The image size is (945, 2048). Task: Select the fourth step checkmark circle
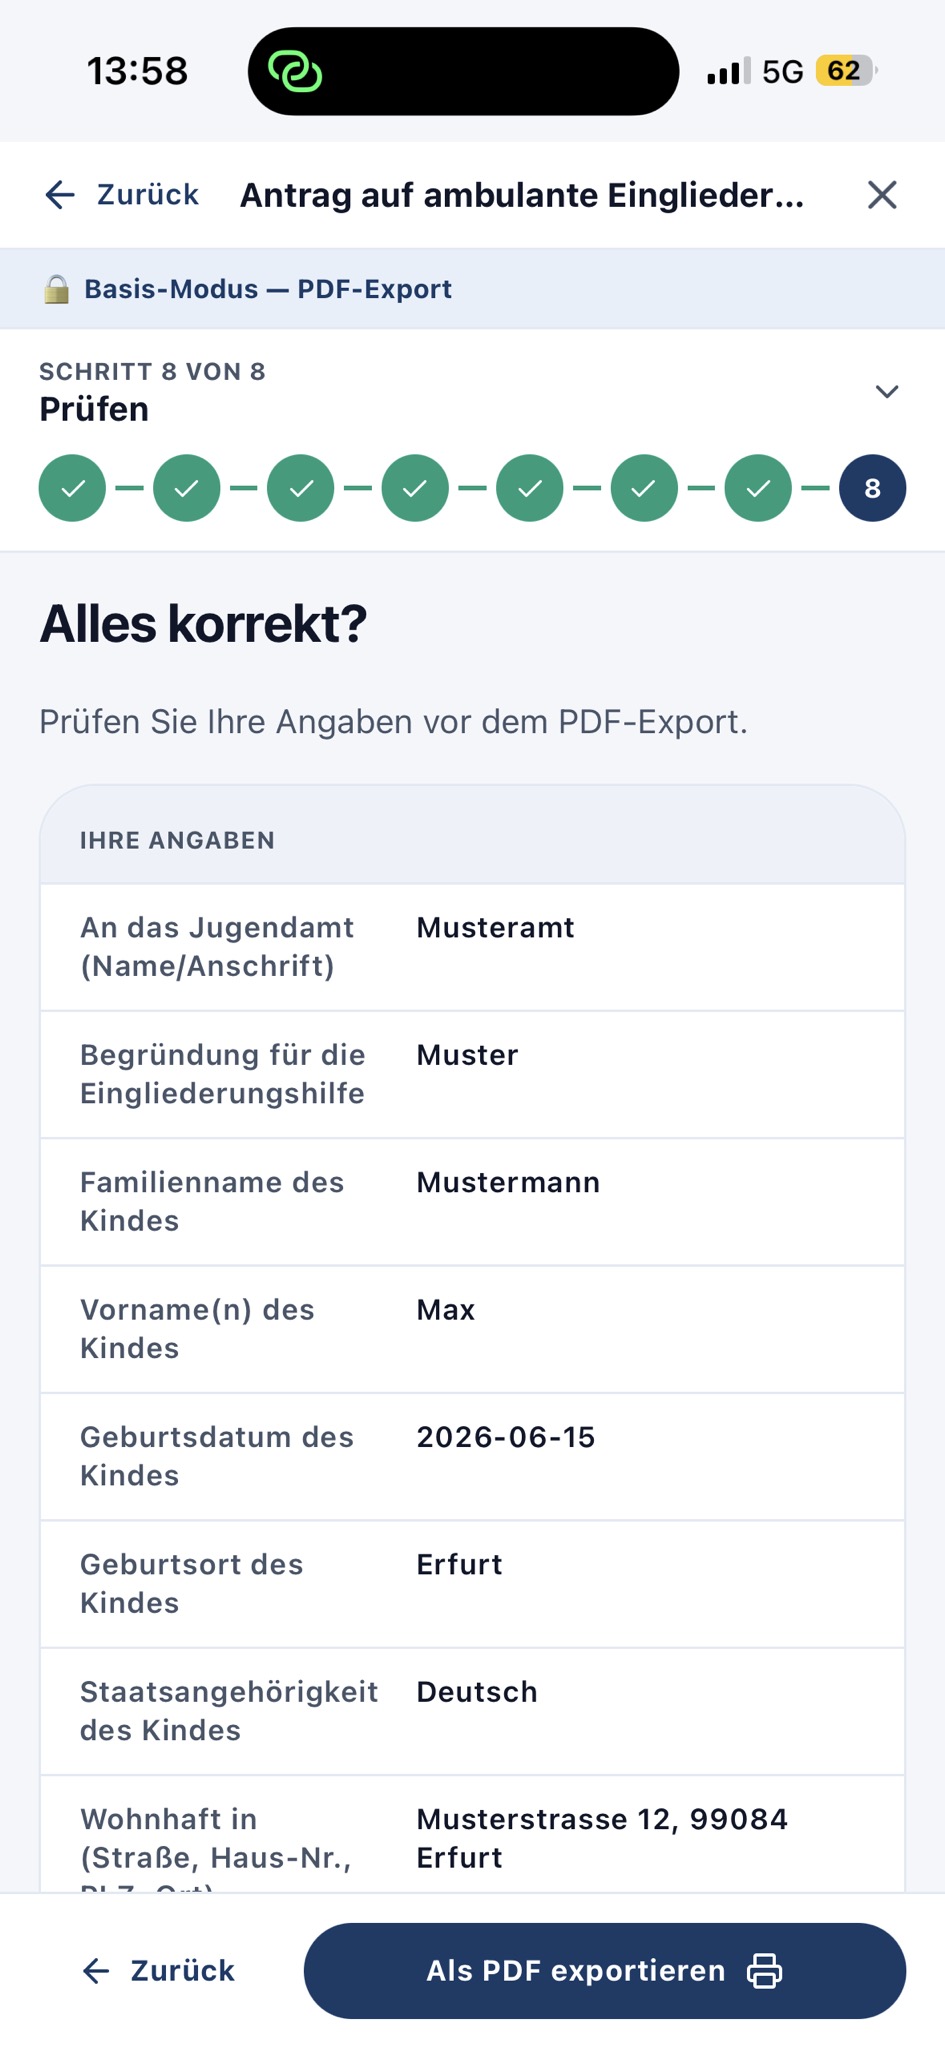tap(415, 488)
